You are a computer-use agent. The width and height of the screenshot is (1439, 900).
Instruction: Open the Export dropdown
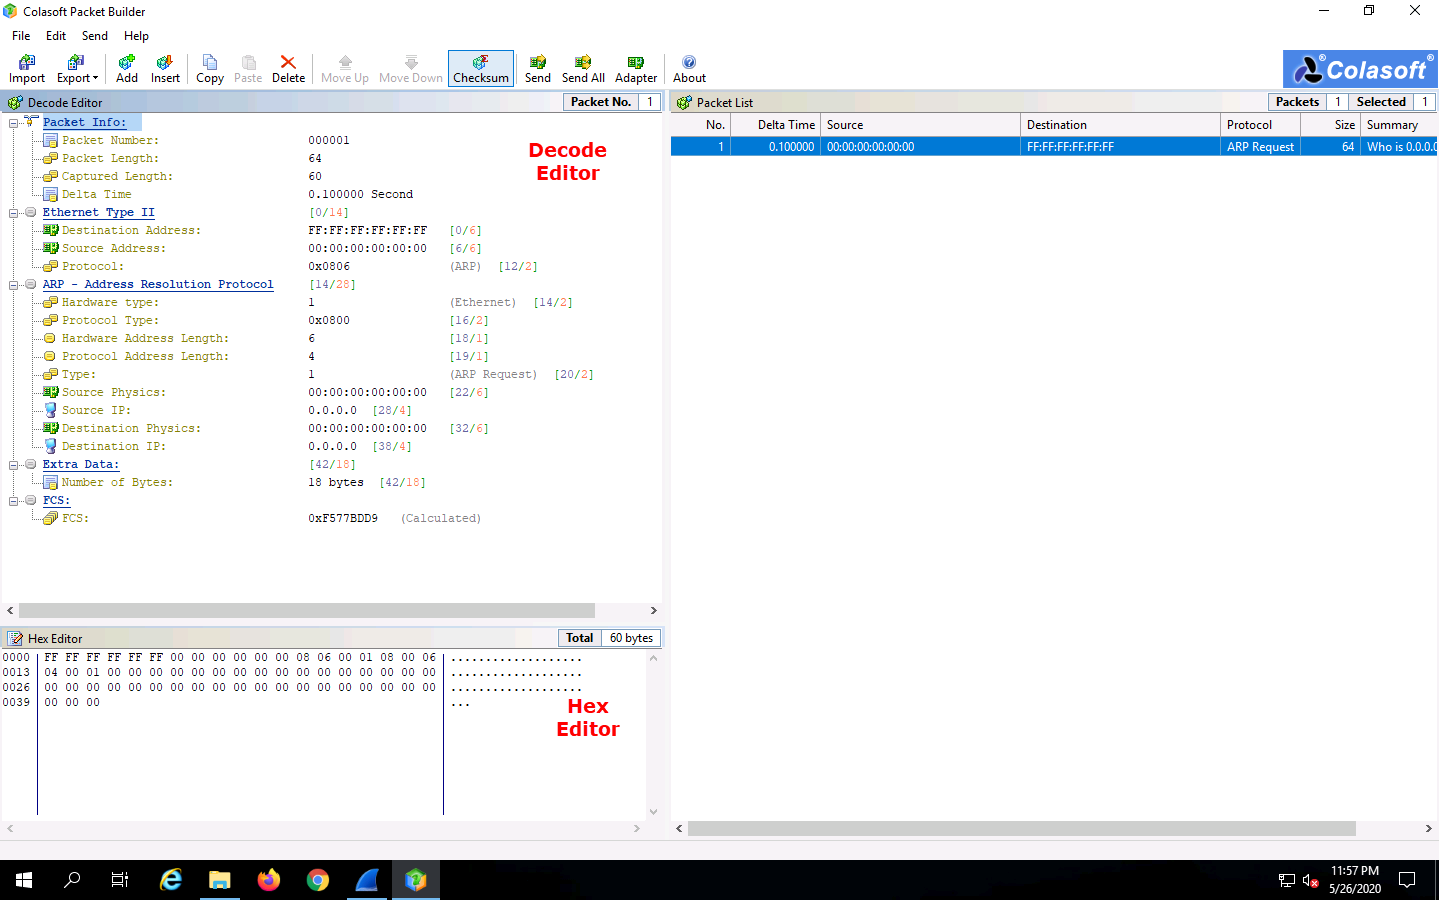tap(77, 69)
